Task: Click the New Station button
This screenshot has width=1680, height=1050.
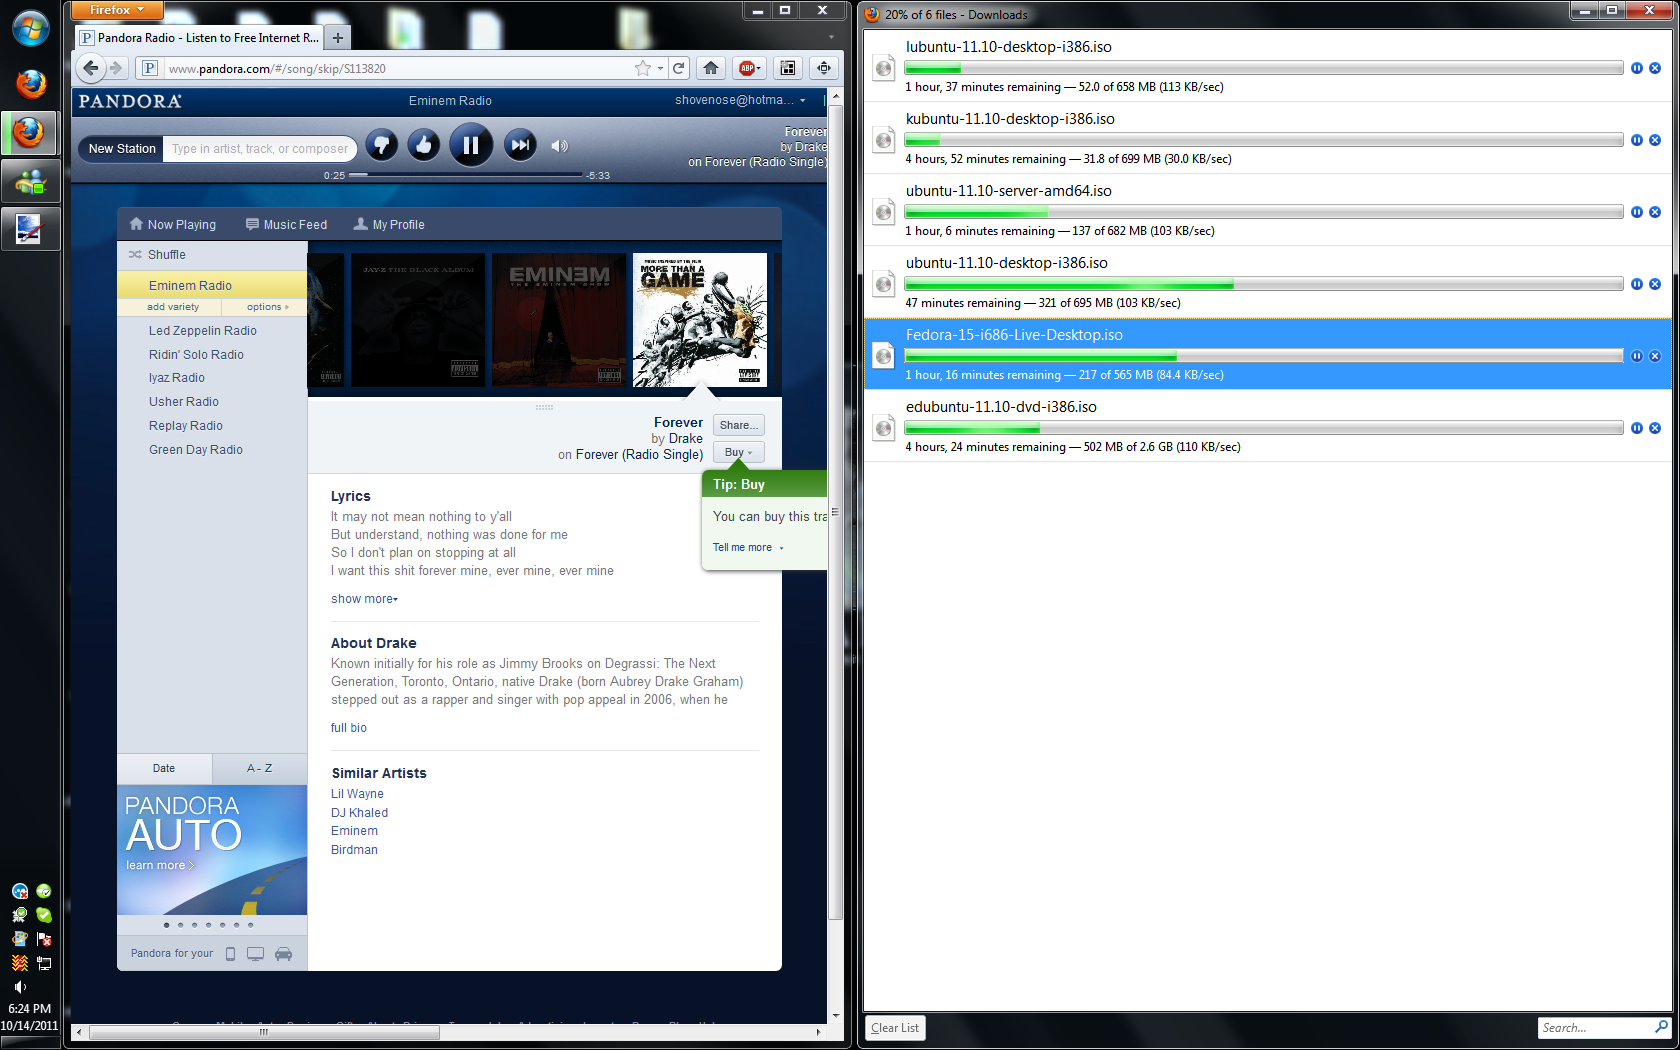Action: pos(122,149)
